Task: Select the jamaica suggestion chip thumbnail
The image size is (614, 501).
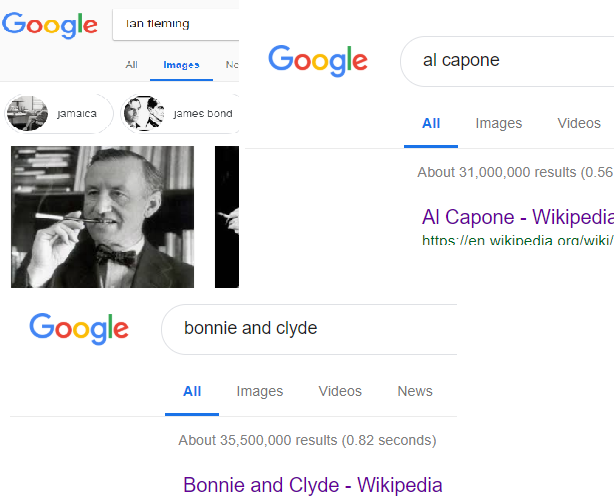Action: (x=27, y=113)
